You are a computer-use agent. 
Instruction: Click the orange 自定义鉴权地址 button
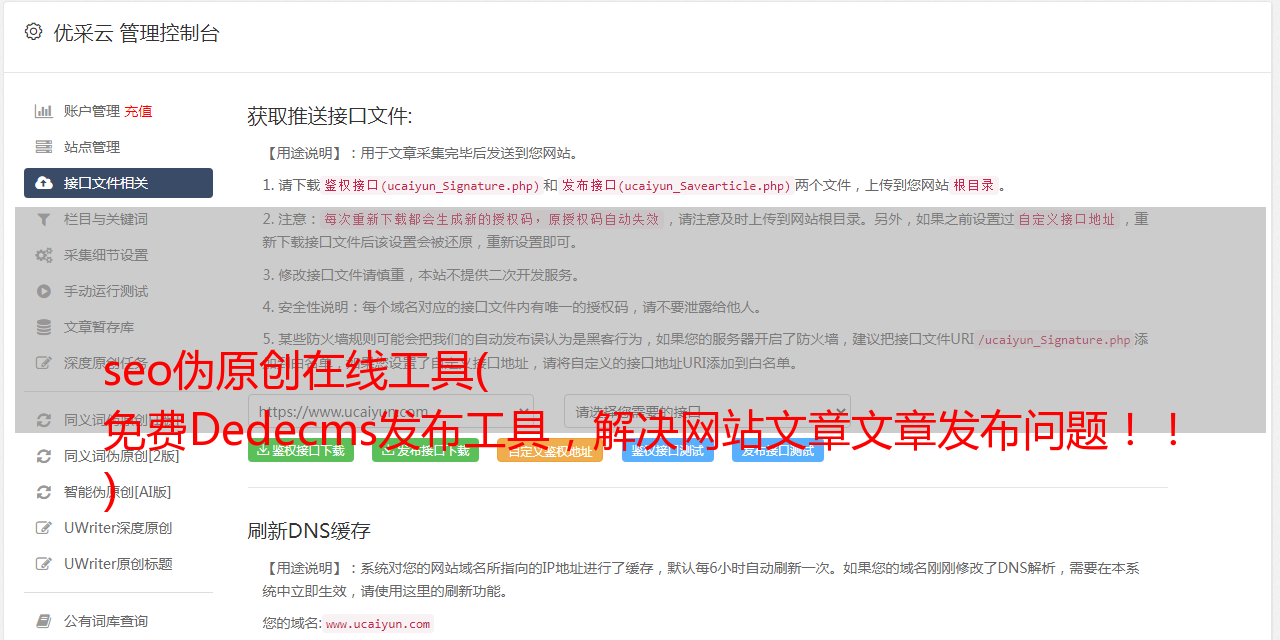tap(550, 450)
